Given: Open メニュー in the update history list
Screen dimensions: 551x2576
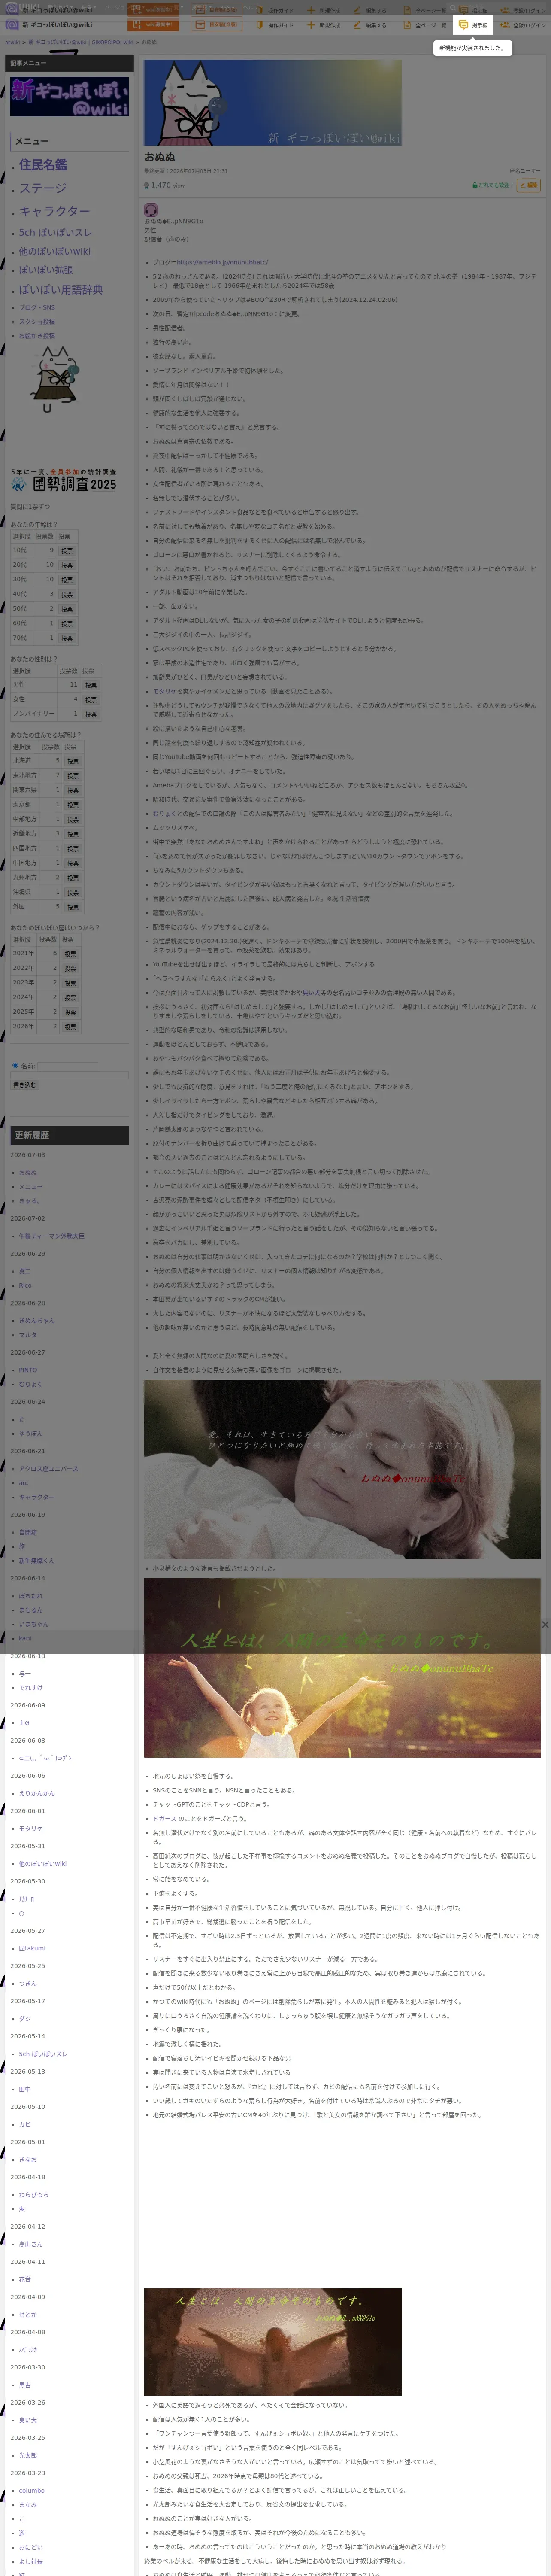Looking at the screenshot, I should click(x=31, y=1187).
